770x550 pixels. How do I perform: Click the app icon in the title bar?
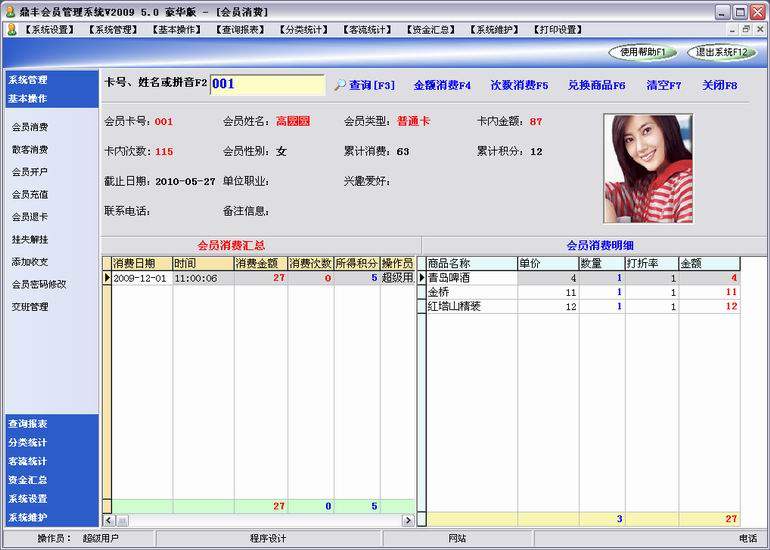tap(10, 12)
